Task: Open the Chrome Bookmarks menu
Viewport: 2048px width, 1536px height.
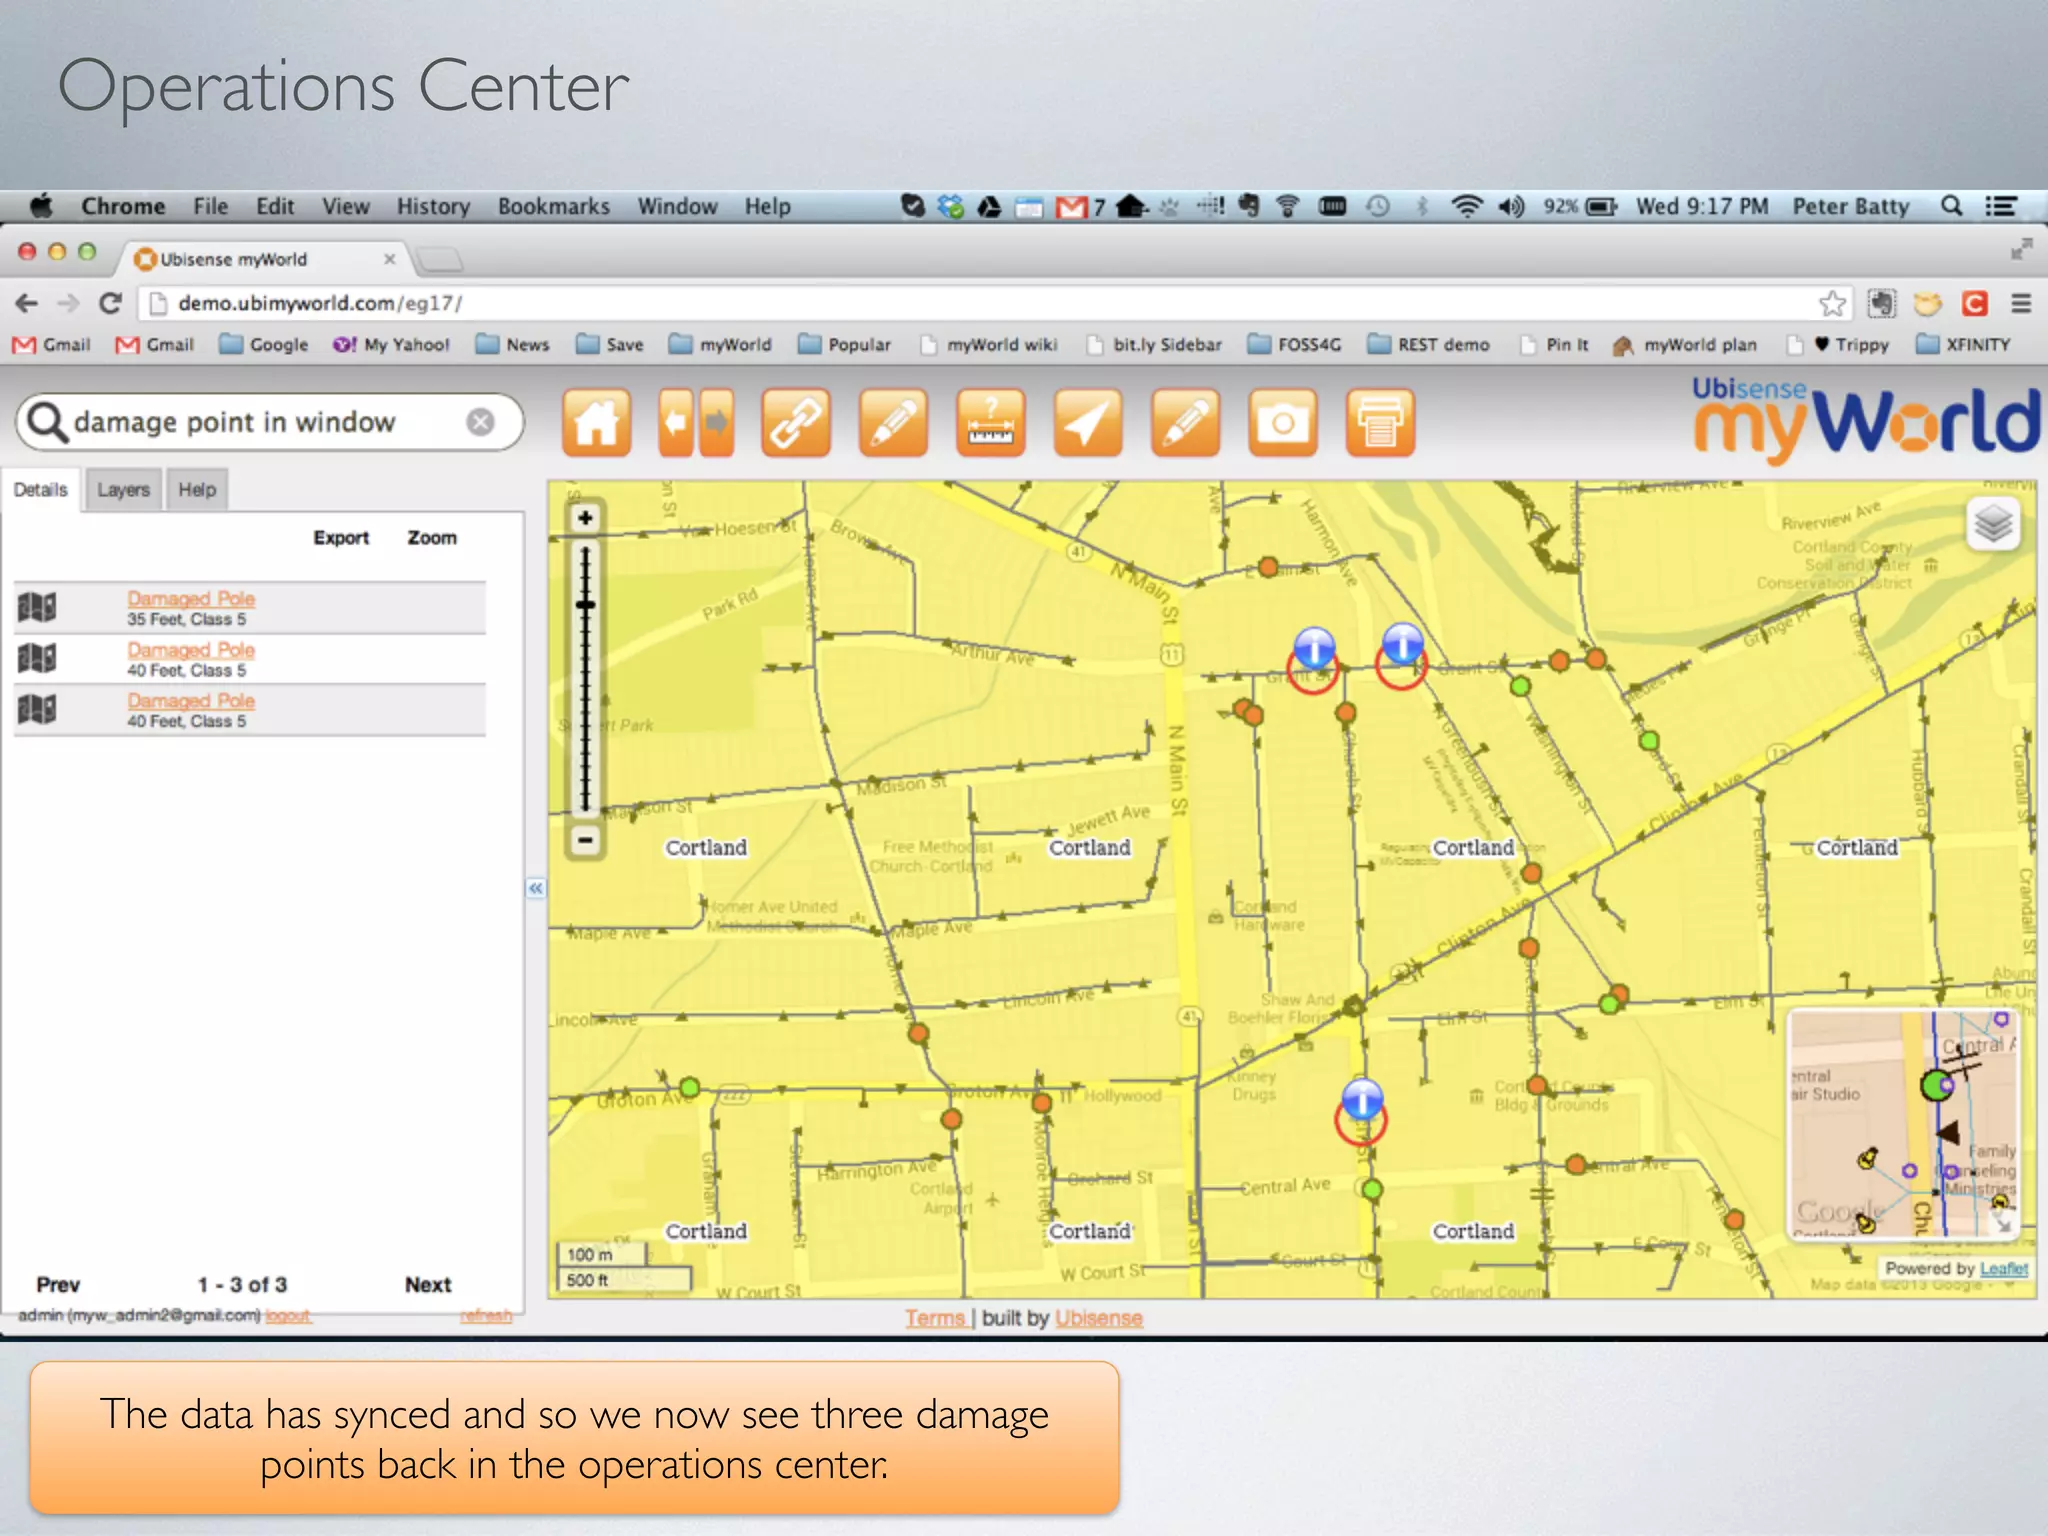Action: (x=553, y=206)
